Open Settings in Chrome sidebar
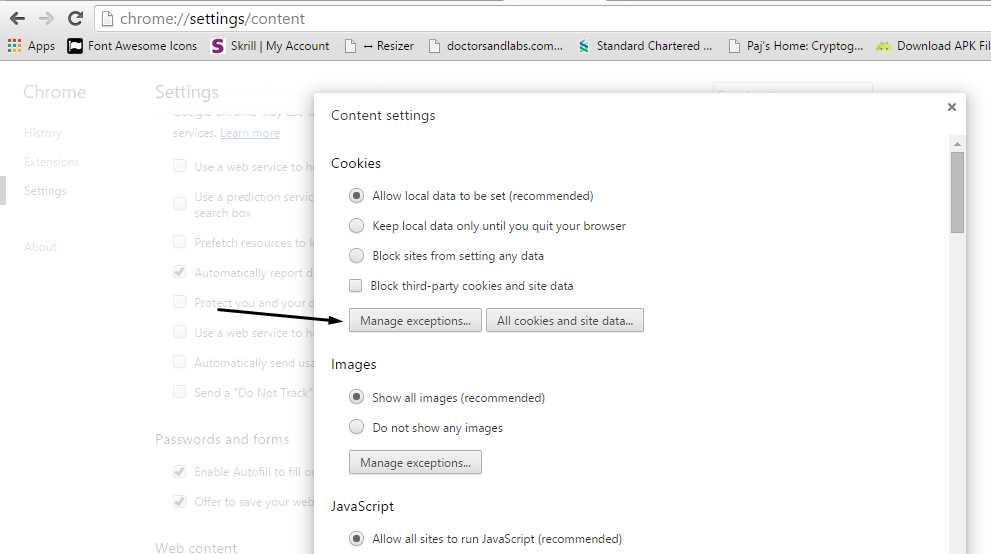The width and height of the screenshot is (991, 554). 45,191
